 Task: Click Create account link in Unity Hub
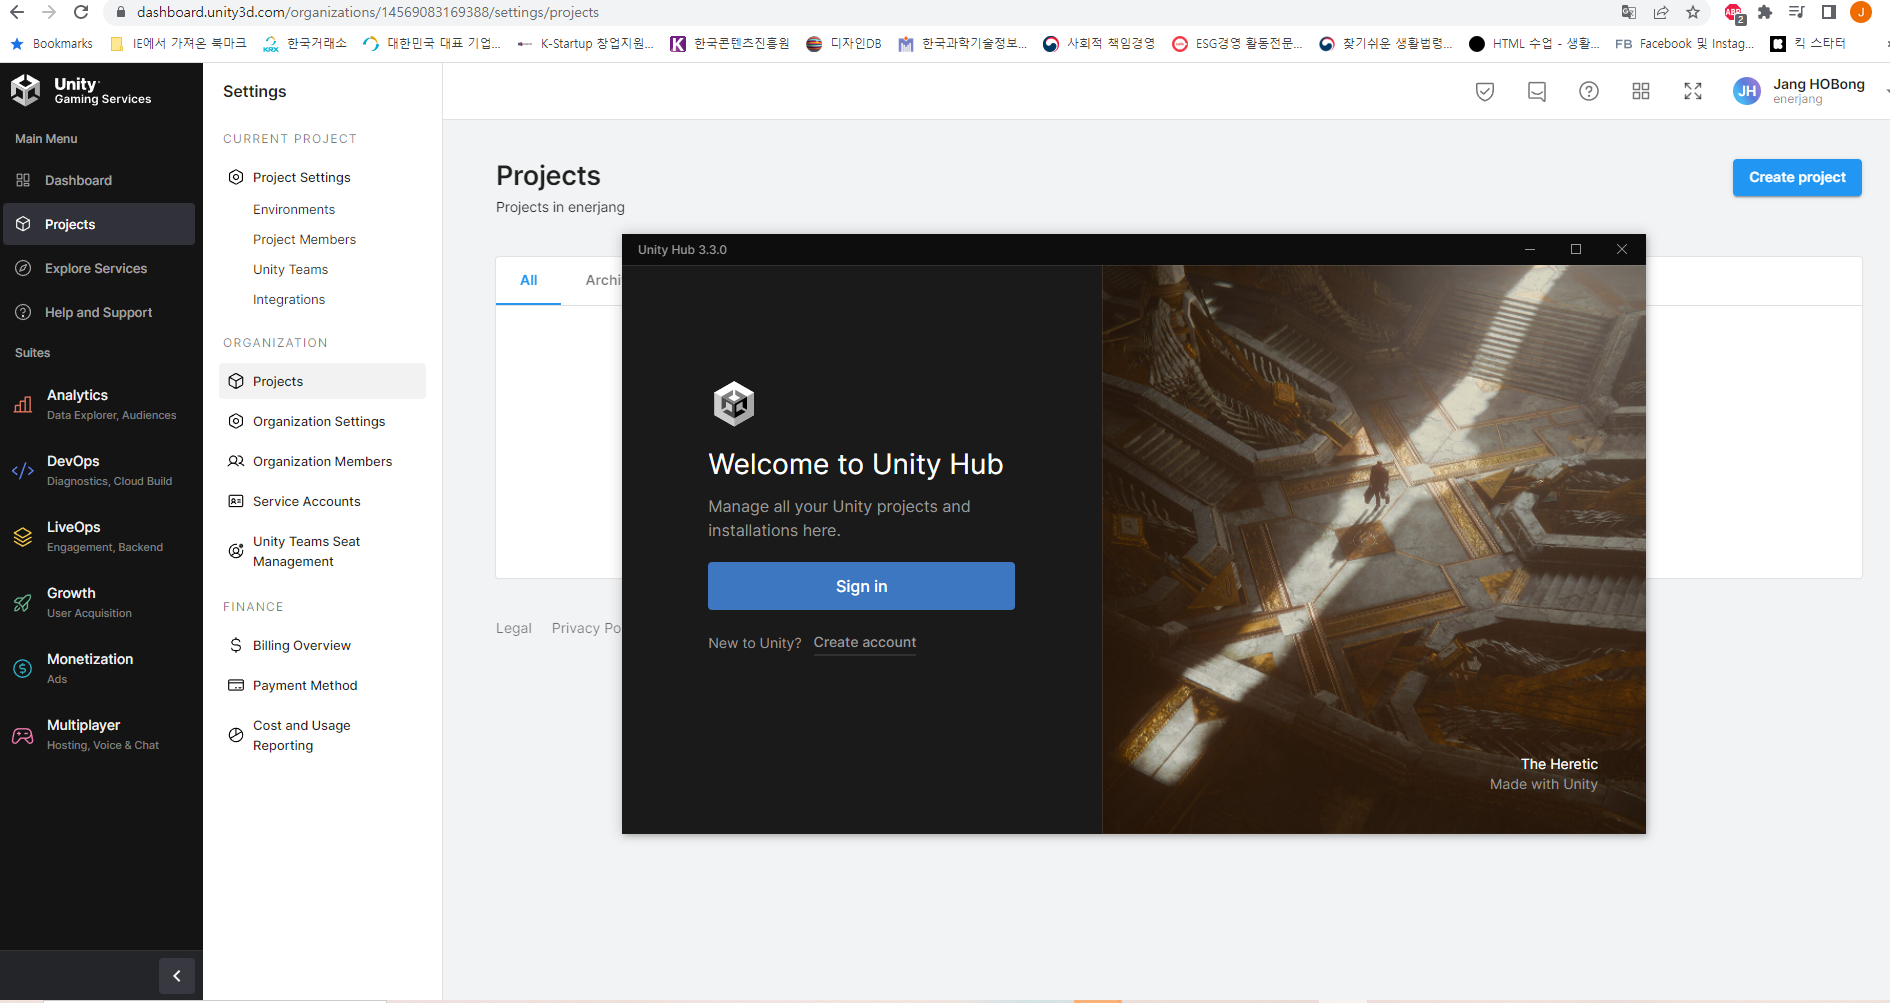coord(865,642)
